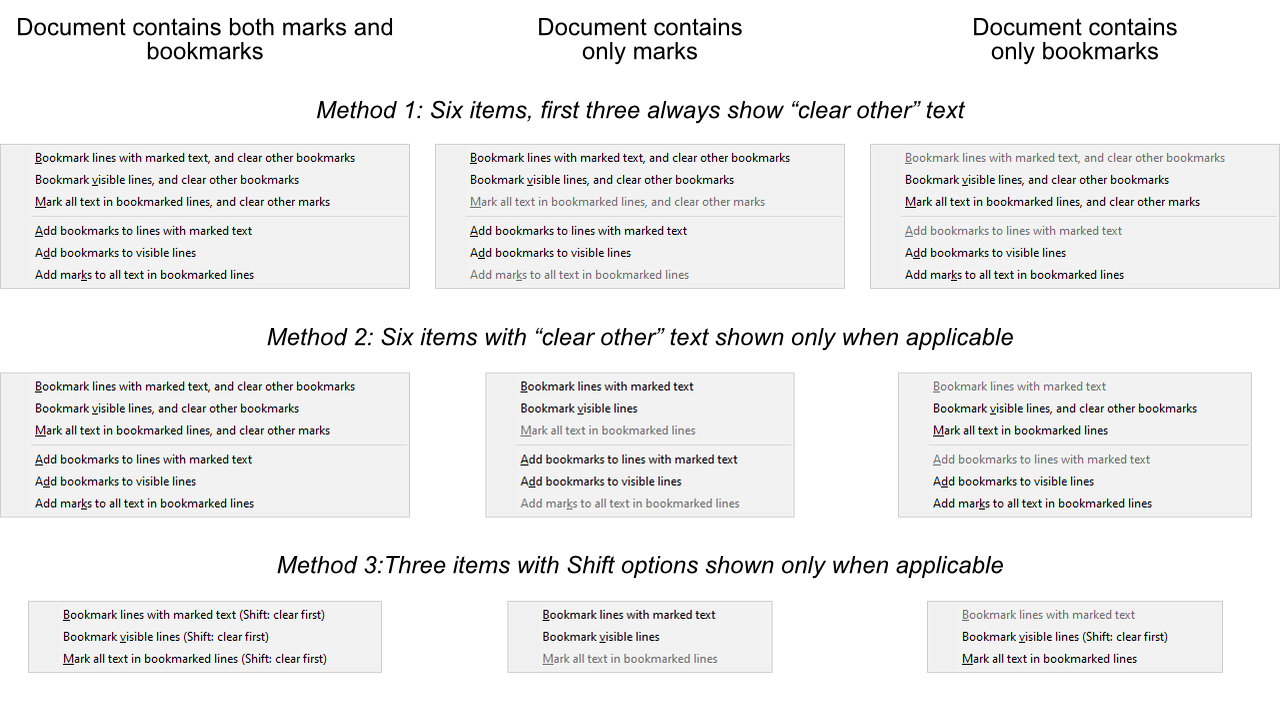Method 2 bookmarks-only menu: Add marks to all text

(x=1075, y=503)
